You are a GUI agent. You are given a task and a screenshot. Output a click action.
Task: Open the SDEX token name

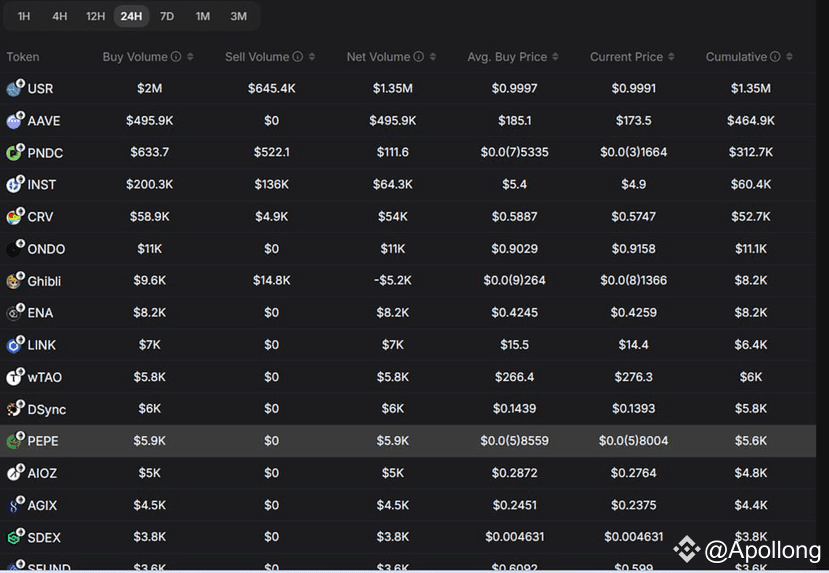[44, 538]
